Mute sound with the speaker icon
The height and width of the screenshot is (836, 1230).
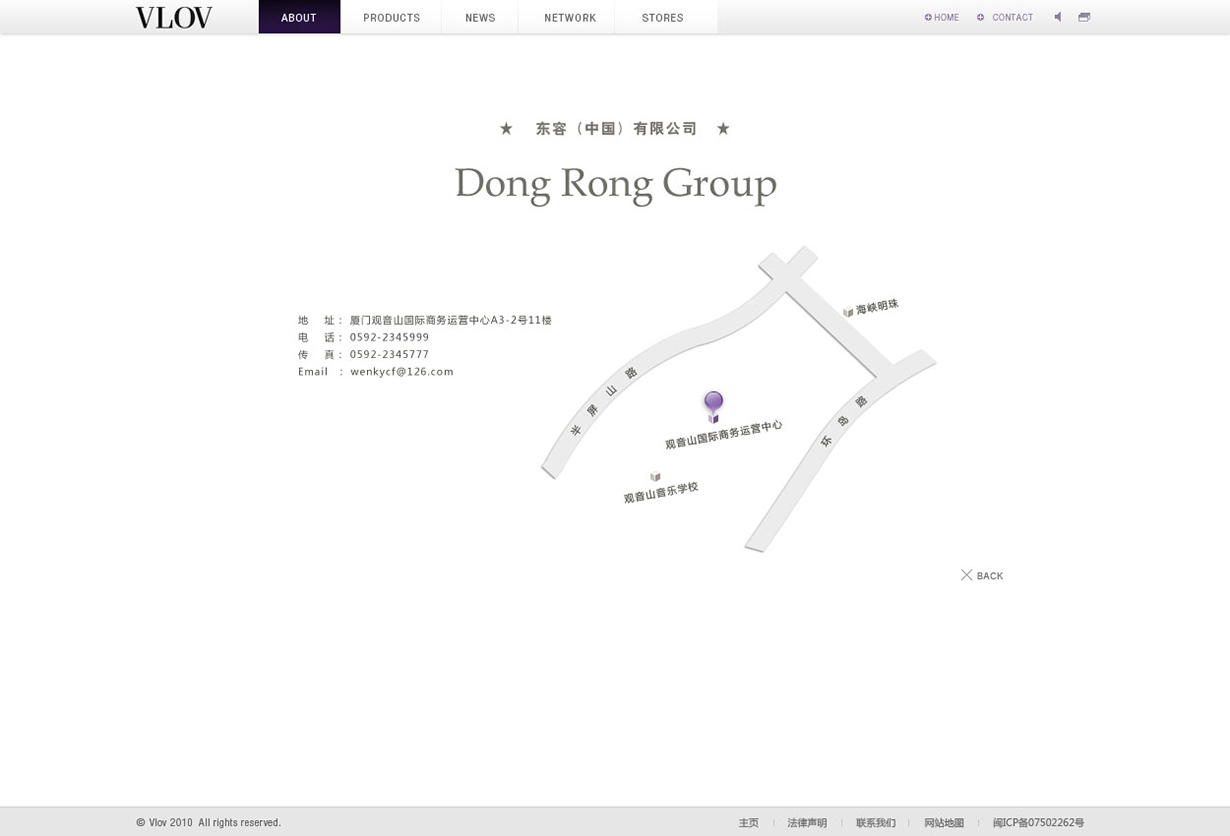tap(1058, 17)
